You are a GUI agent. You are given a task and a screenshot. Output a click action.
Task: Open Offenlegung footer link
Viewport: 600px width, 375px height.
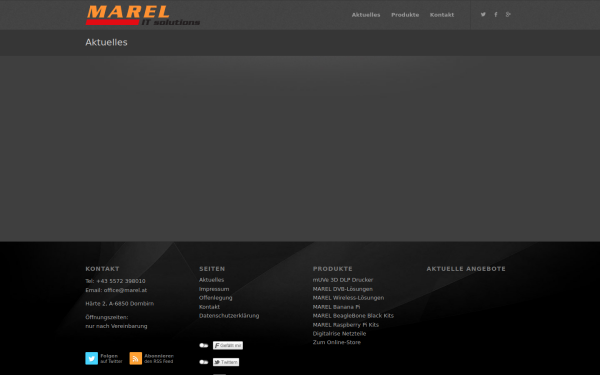click(x=215, y=298)
